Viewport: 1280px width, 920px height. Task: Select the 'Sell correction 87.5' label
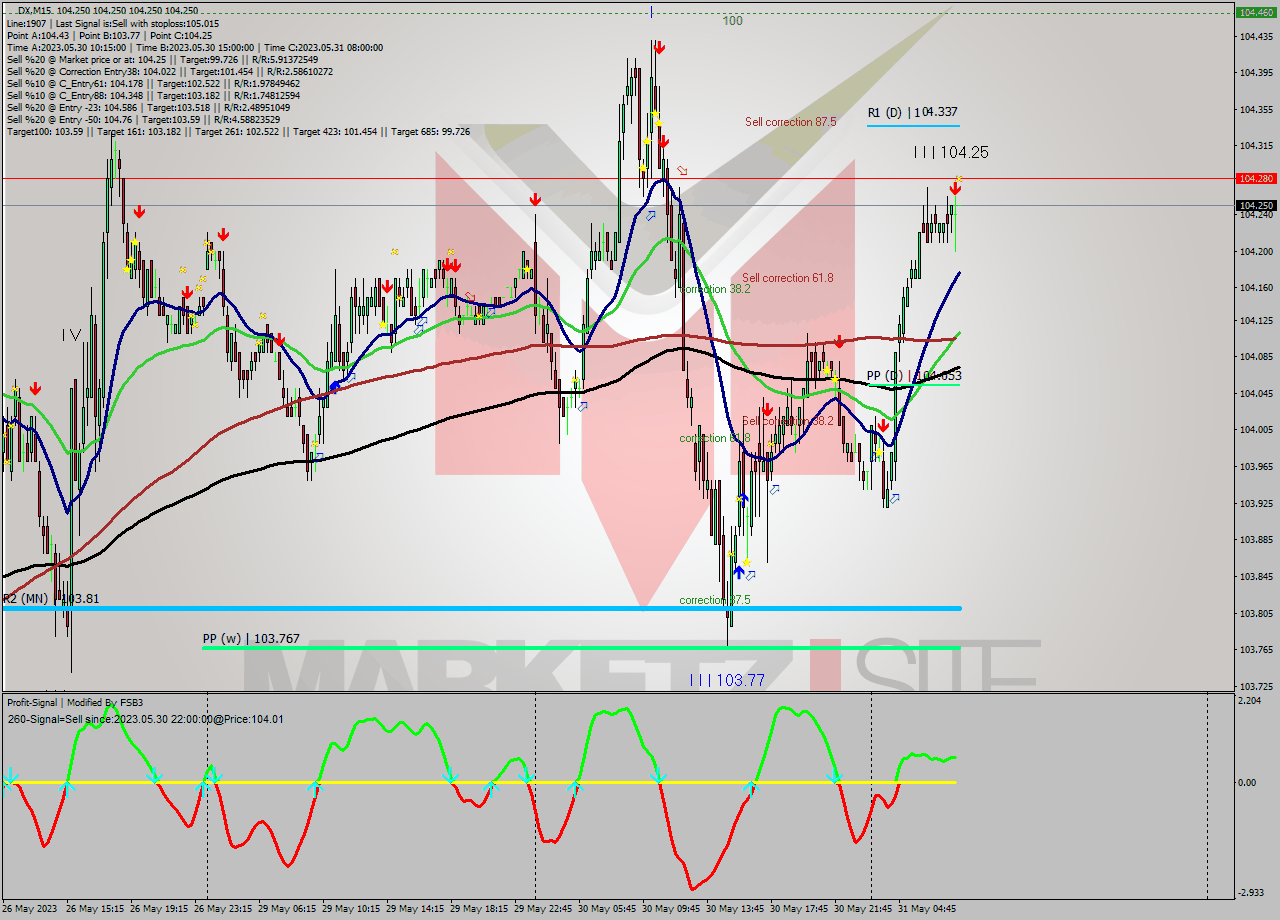[x=790, y=122]
